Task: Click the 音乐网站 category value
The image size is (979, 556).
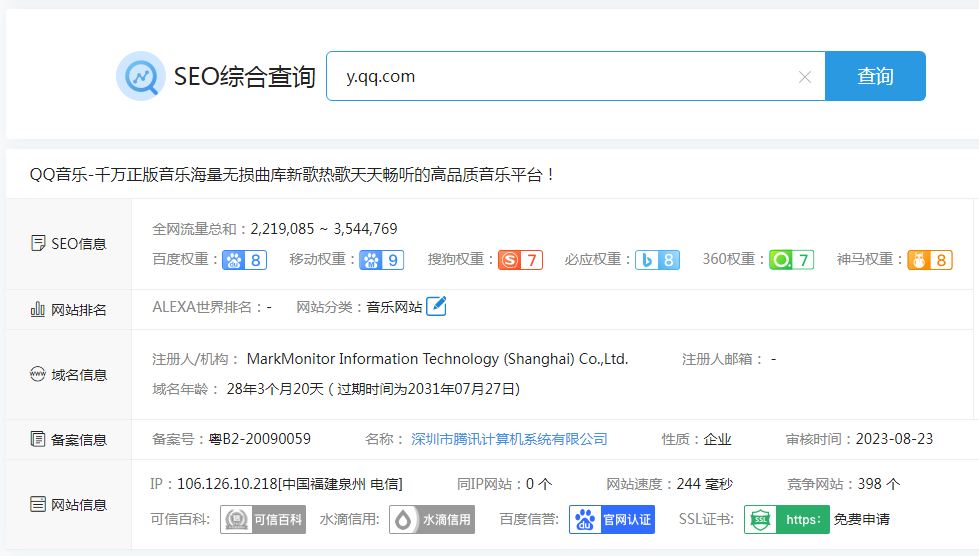Action: click(x=394, y=307)
